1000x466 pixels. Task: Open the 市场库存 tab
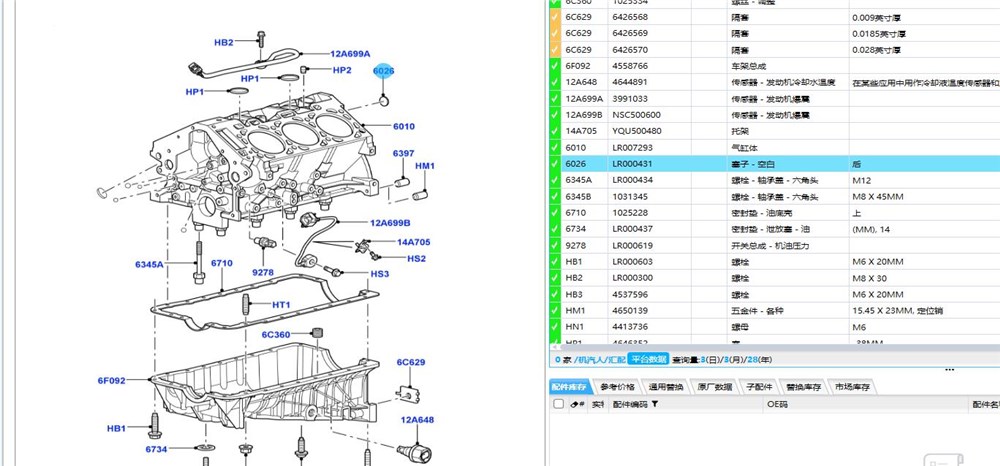pos(852,387)
